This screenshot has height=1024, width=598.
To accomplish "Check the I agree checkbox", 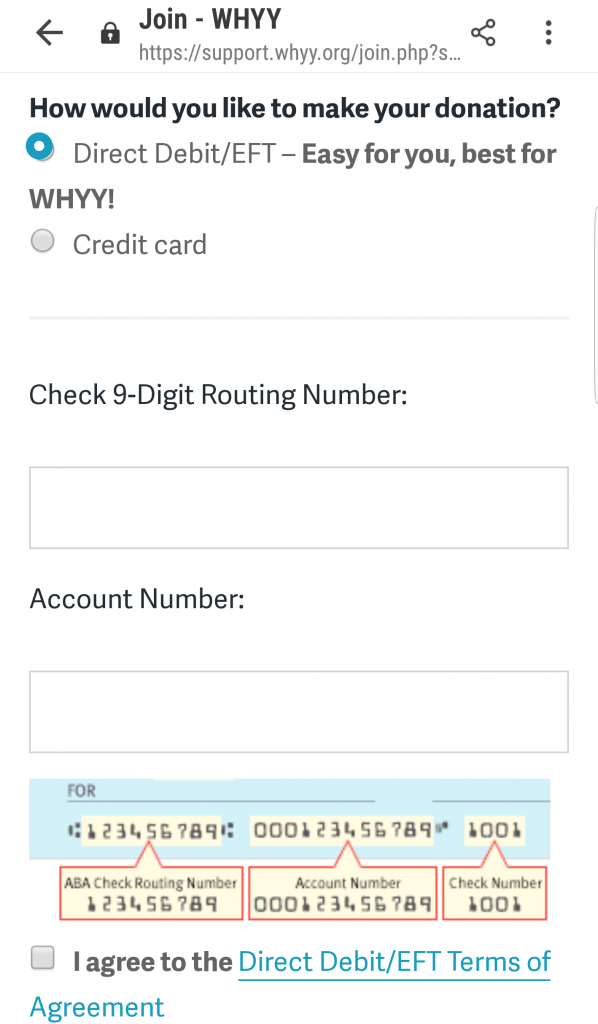I will (43, 958).
